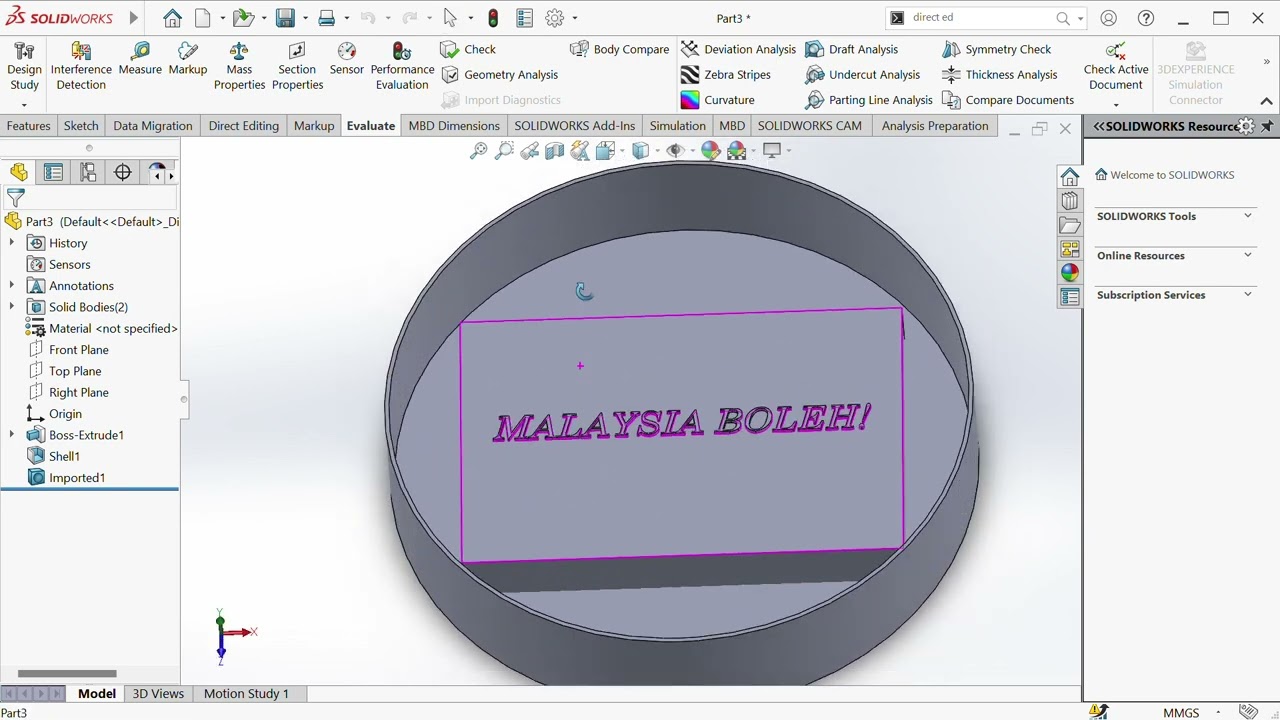Image resolution: width=1280 pixels, height=720 pixels.
Task: Open the View Settings monitor icon
Action: tap(772, 151)
